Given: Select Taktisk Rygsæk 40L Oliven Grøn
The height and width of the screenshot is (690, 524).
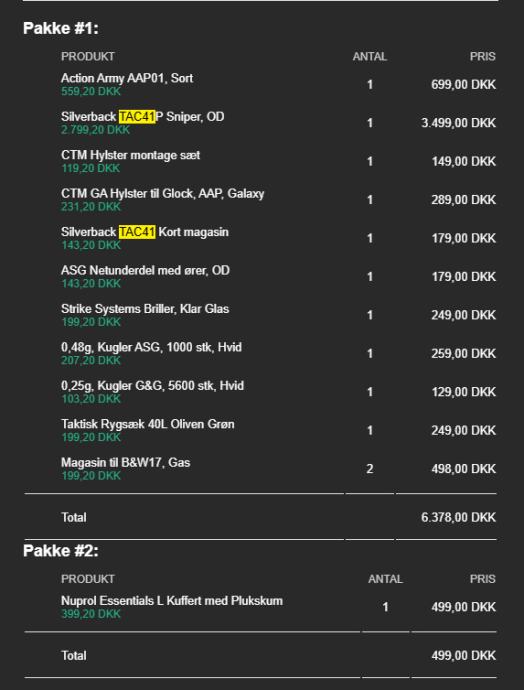Looking at the screenshot, I should 147,424.
